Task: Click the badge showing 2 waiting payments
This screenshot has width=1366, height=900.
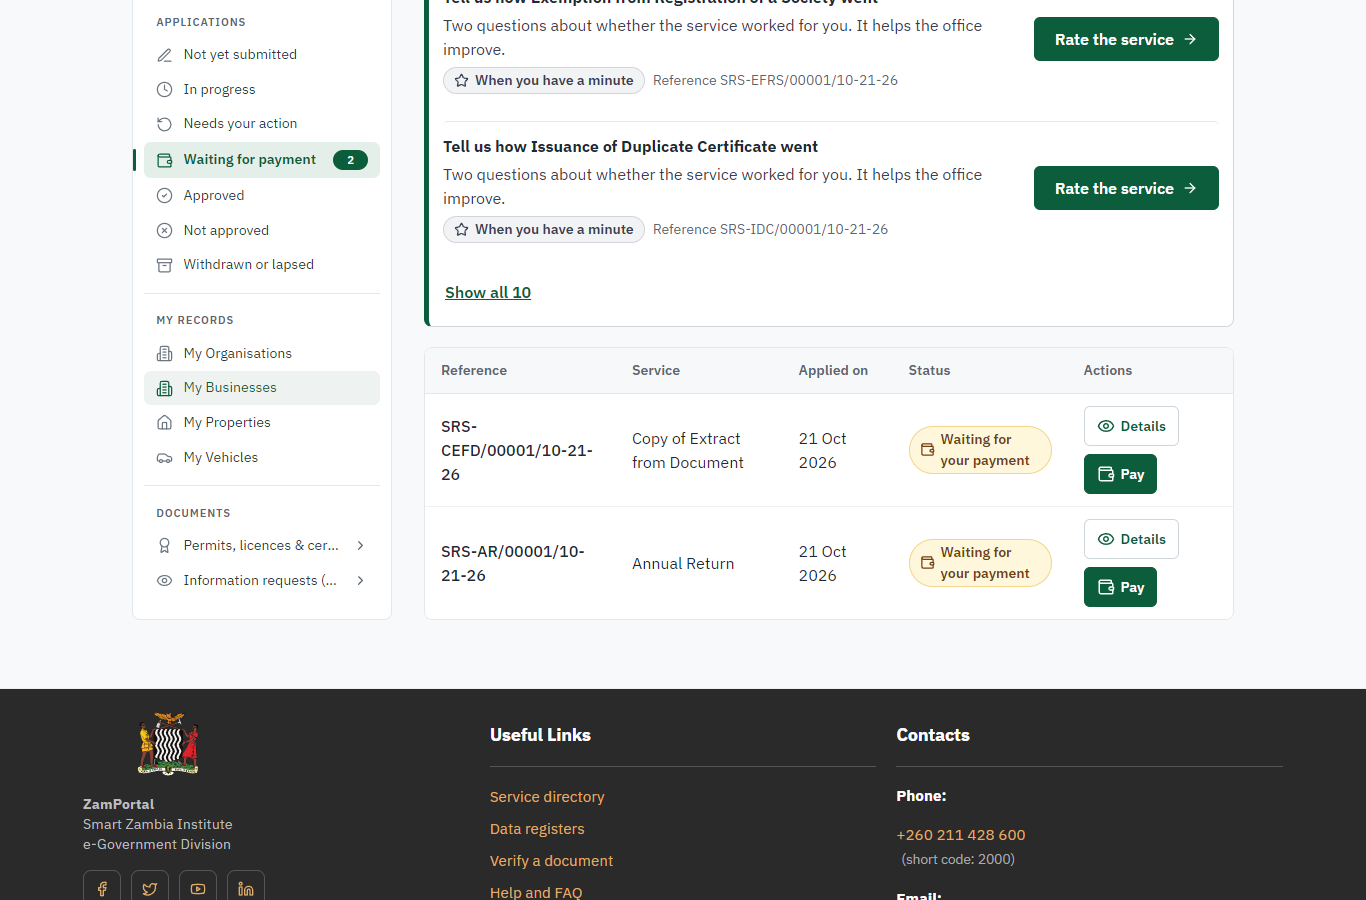Action: click(x=350, y=160)
